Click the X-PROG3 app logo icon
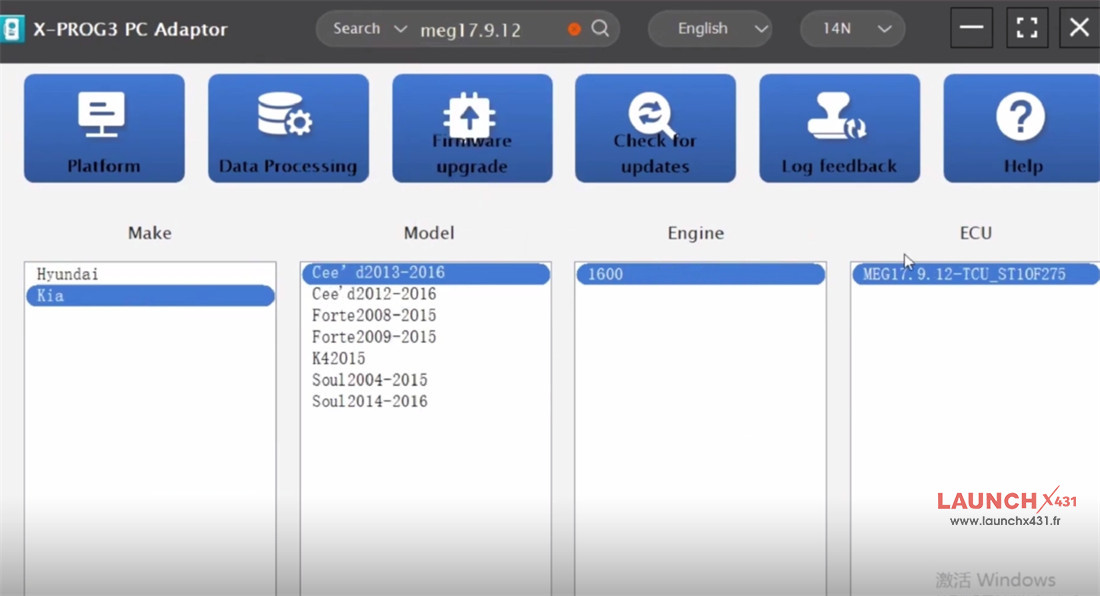 (12, 28)
